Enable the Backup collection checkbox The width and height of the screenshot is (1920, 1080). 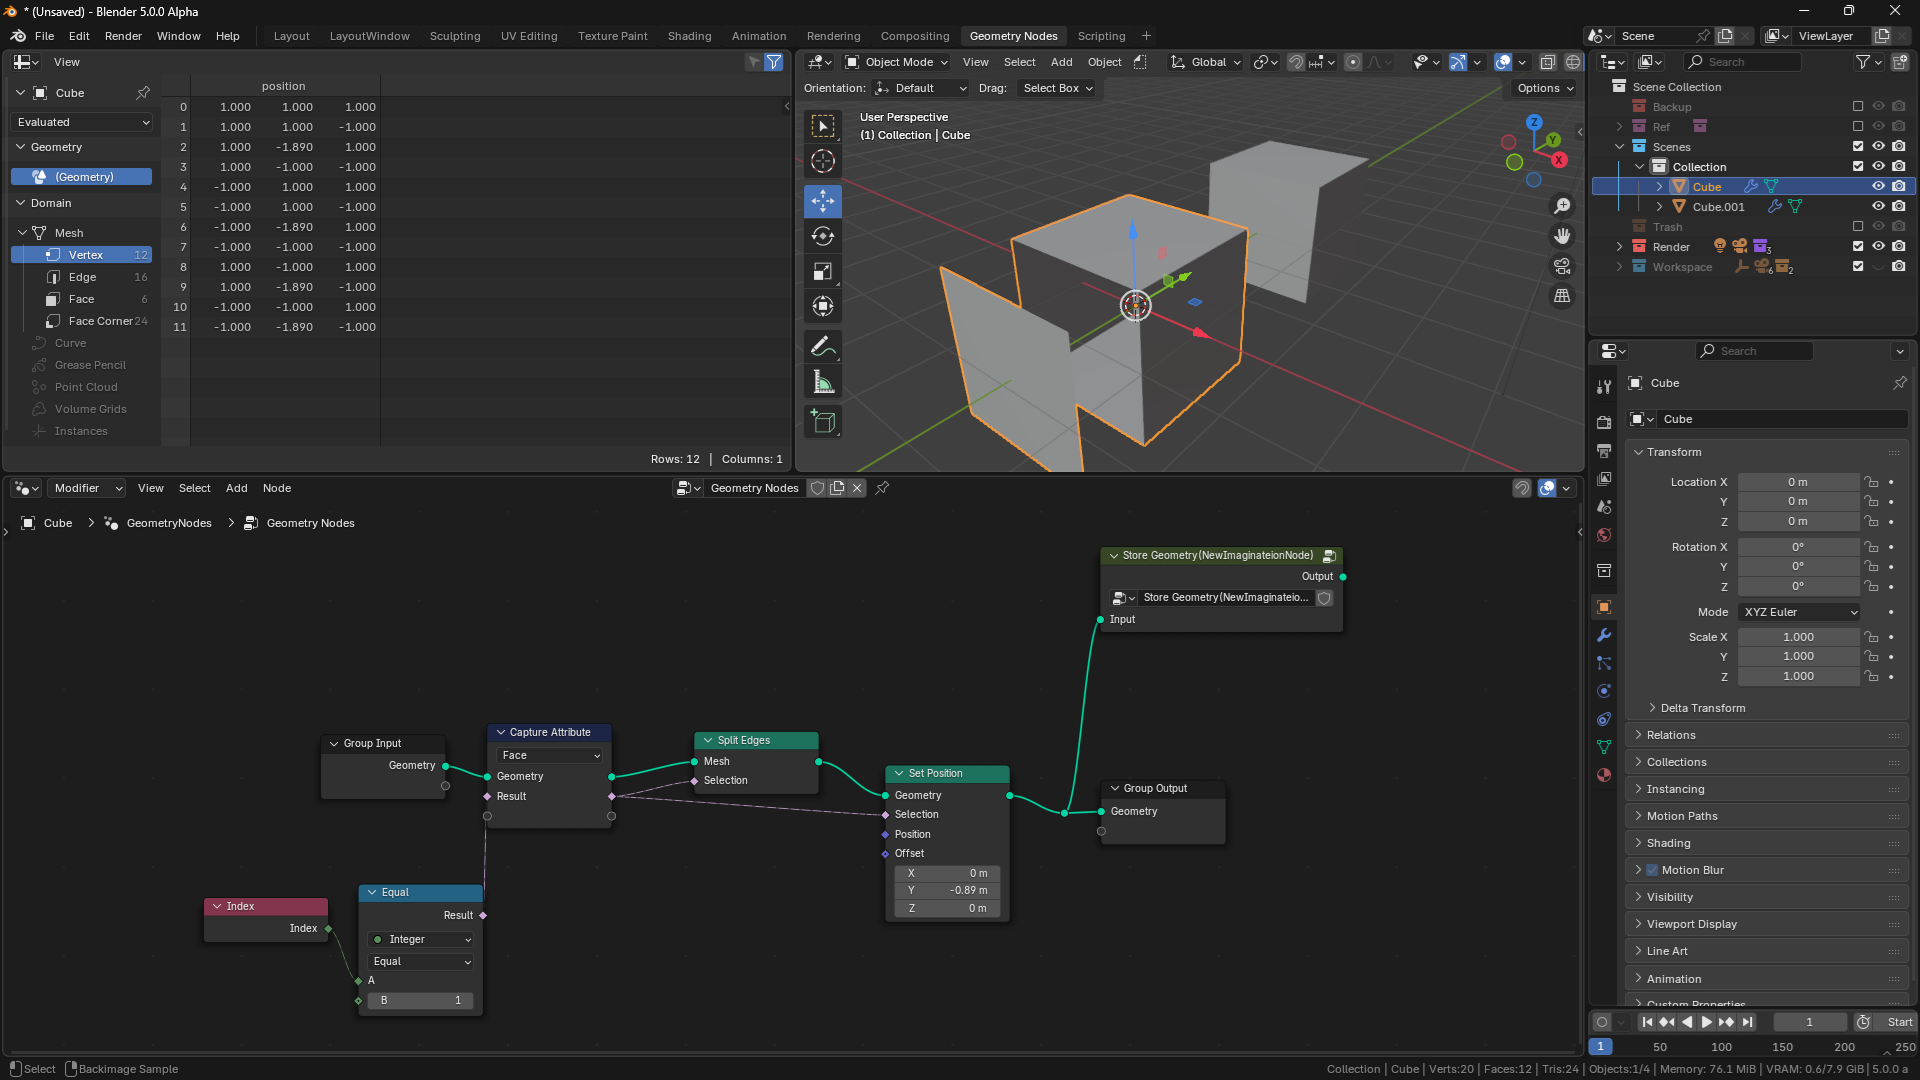(1858, 107)
